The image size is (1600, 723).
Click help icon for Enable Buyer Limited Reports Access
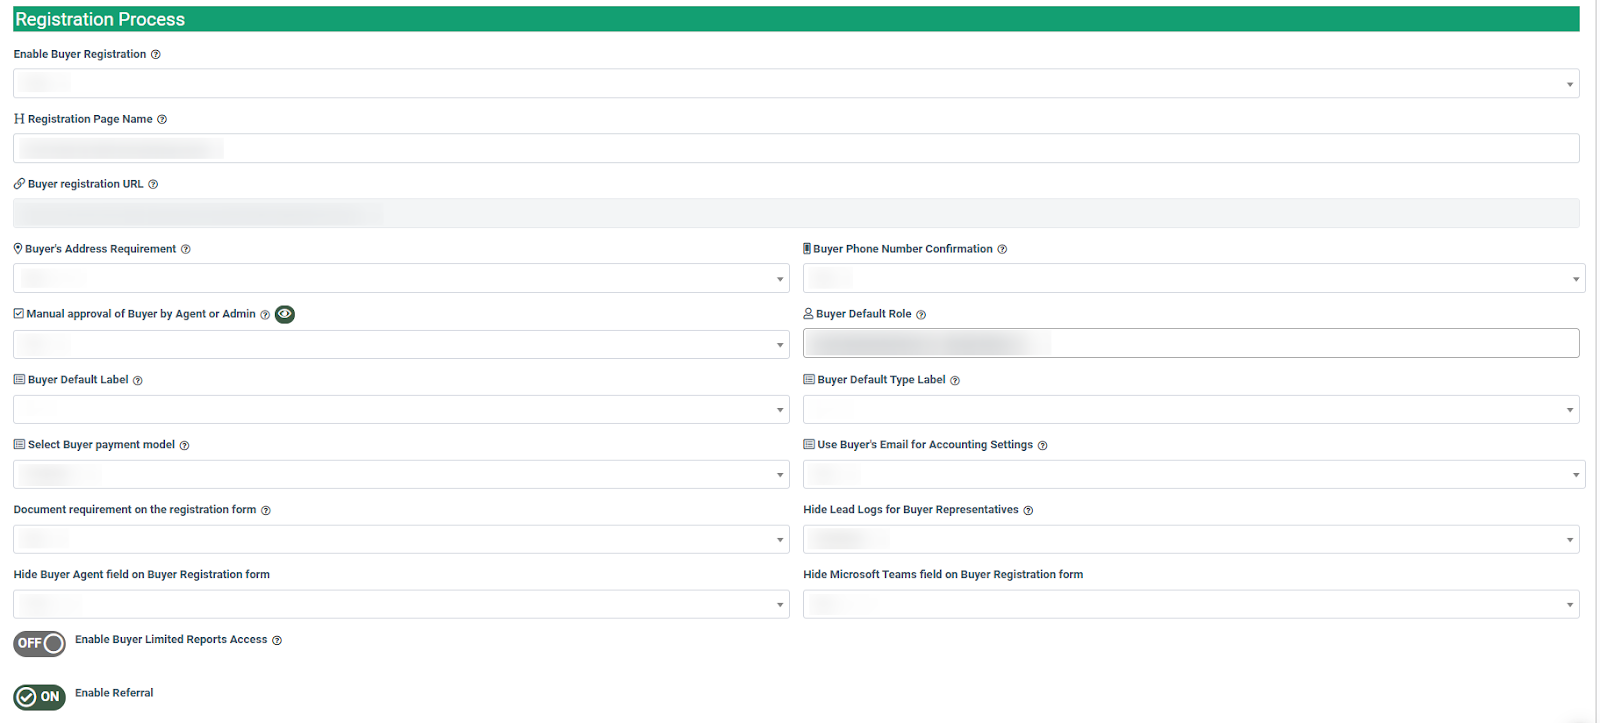pyautogui.click(x=277, y=641)
